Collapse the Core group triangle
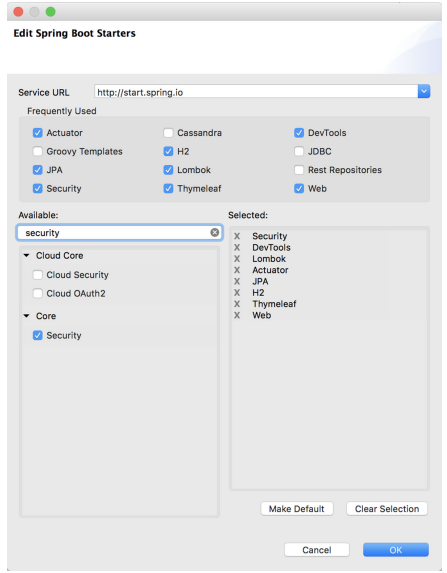 coord(26,316)
